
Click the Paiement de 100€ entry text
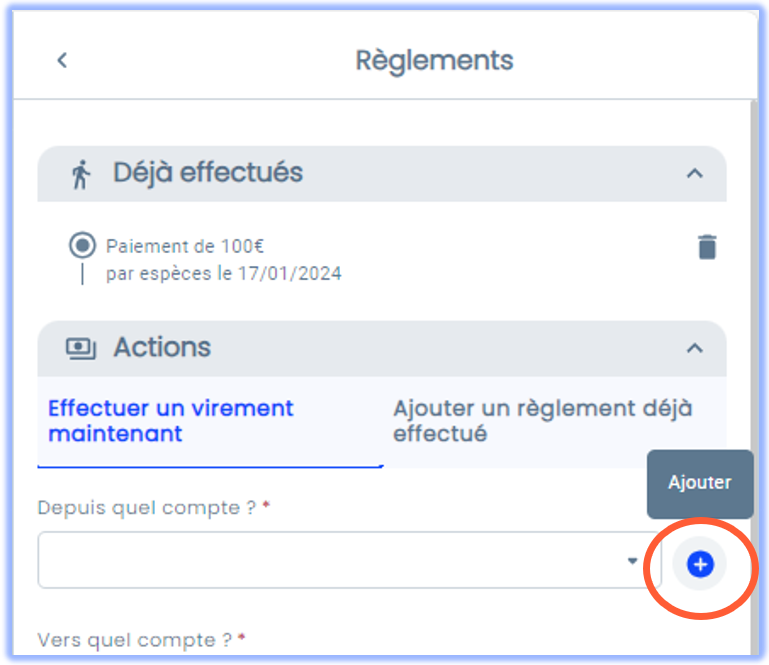pos(185,246)
